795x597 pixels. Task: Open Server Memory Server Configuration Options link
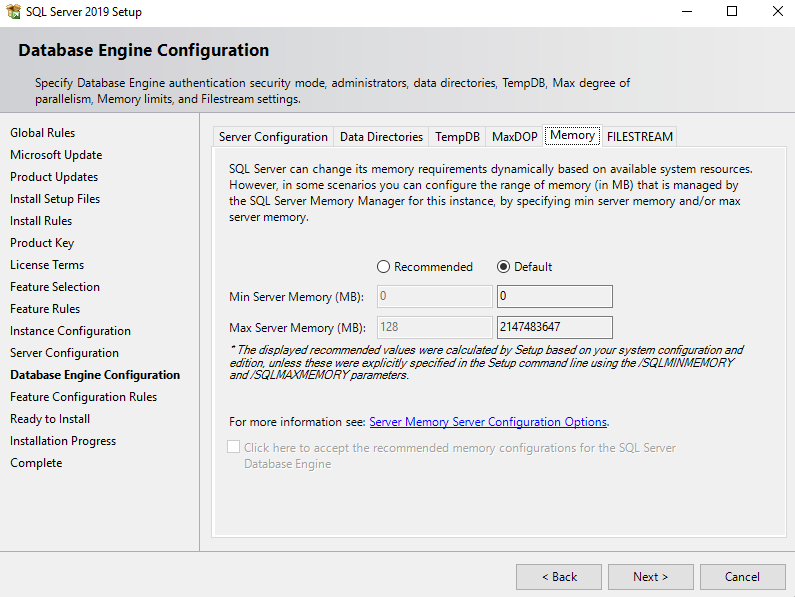click(488, 422)
